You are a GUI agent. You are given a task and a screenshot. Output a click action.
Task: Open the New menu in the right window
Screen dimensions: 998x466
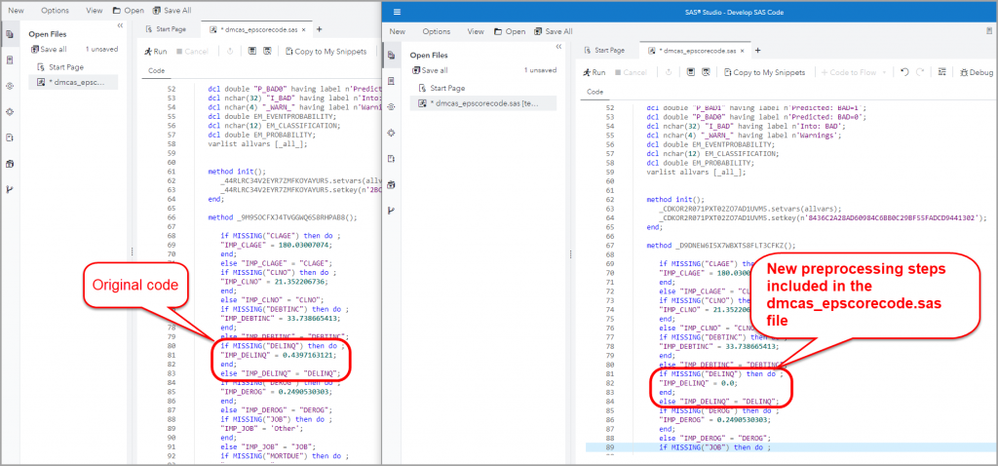pos(397,31)
